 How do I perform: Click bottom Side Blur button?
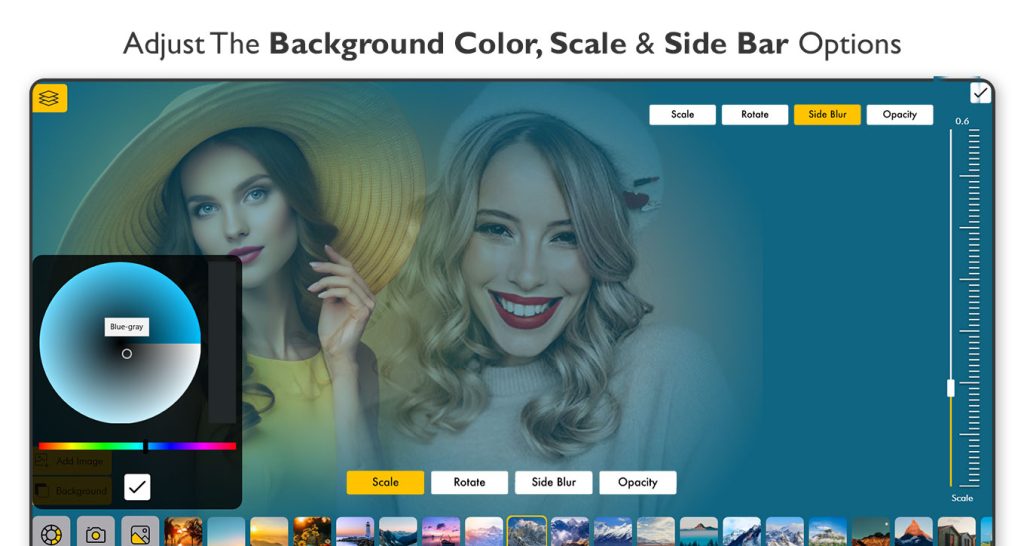point(554,482)
